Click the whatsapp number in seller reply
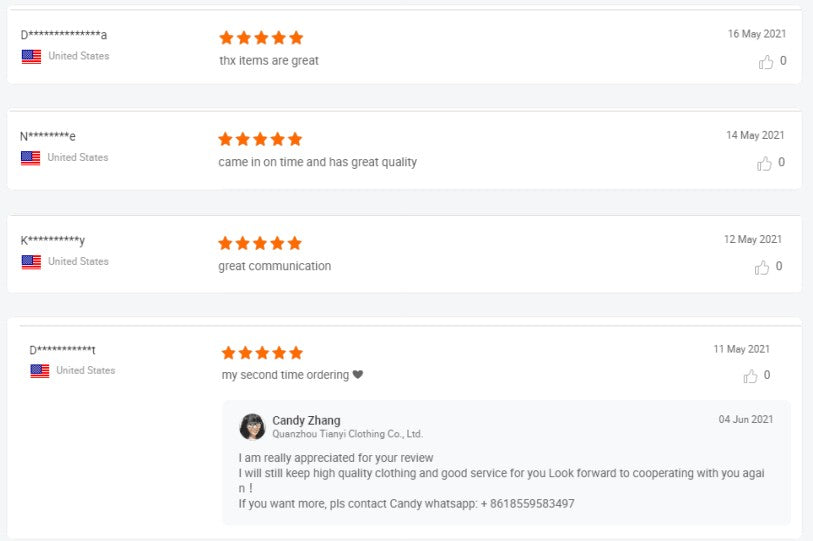The height and width of the screenshot is (541, 813). (x=527, y=504)
